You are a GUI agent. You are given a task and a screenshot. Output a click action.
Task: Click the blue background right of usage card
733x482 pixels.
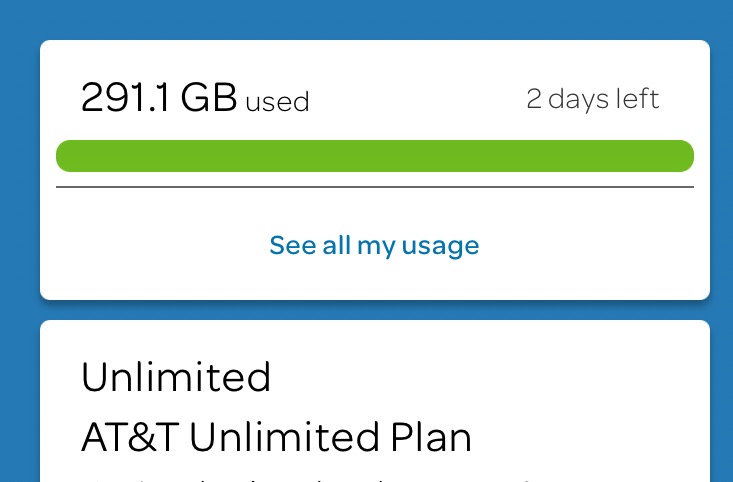point(721,170)
